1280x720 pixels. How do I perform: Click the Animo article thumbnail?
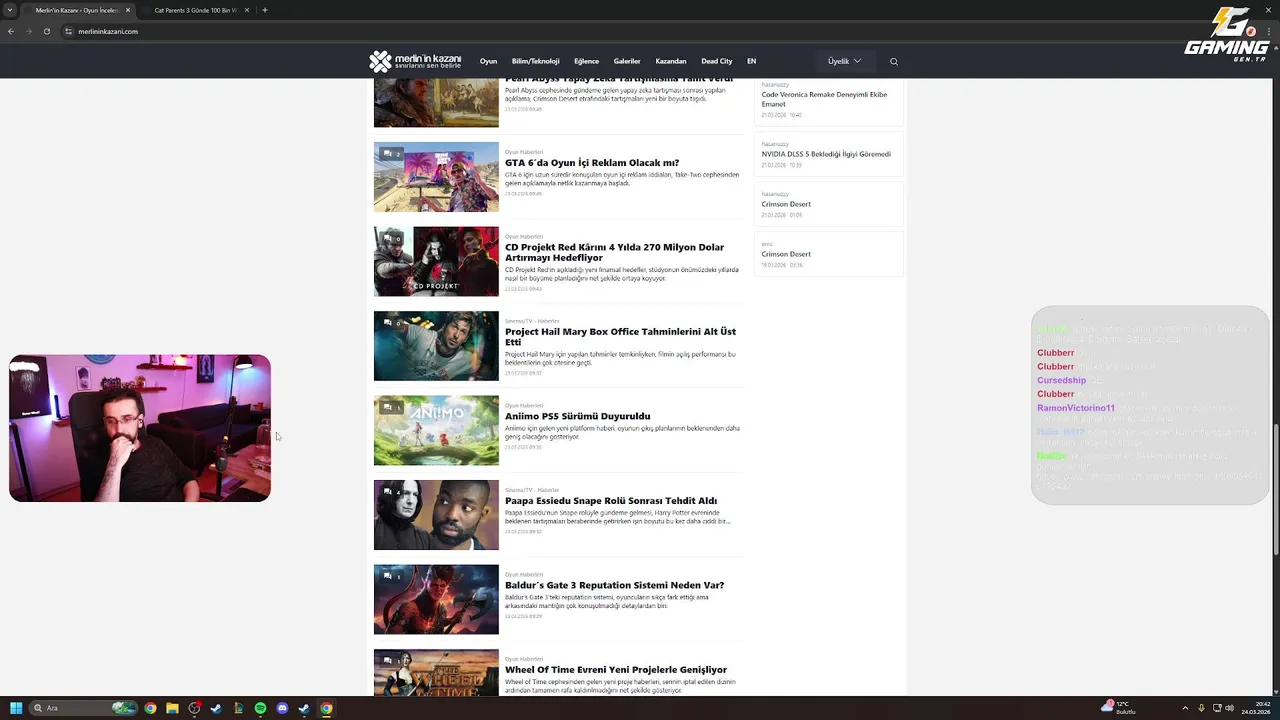pos(436,430)
